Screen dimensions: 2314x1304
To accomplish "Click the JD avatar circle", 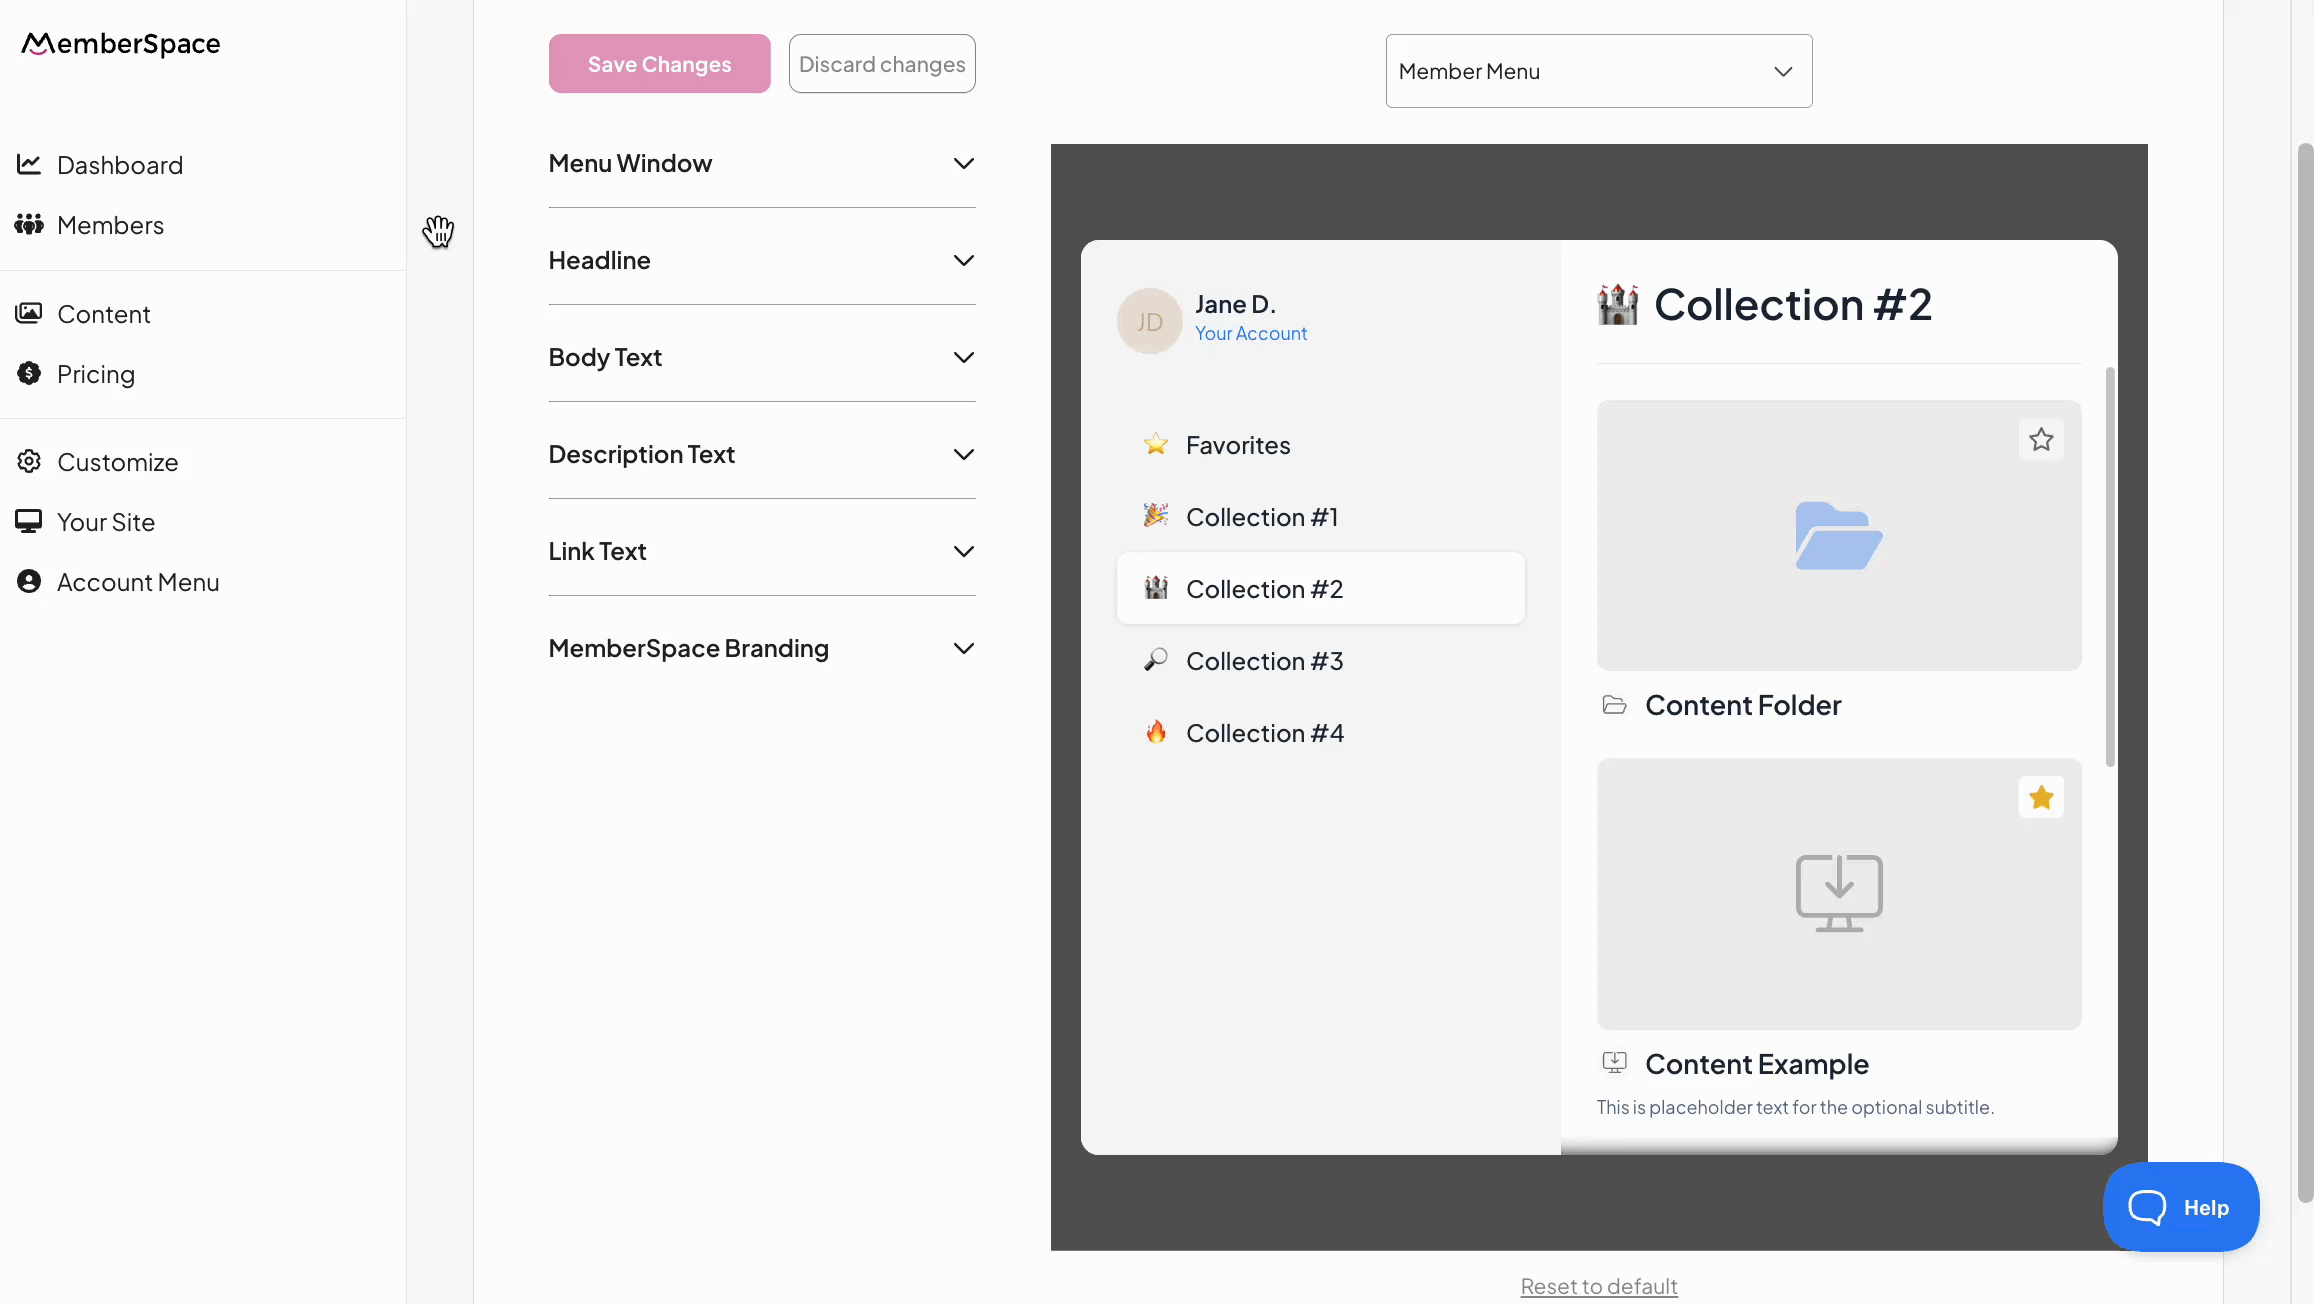I will point(1149,321).
